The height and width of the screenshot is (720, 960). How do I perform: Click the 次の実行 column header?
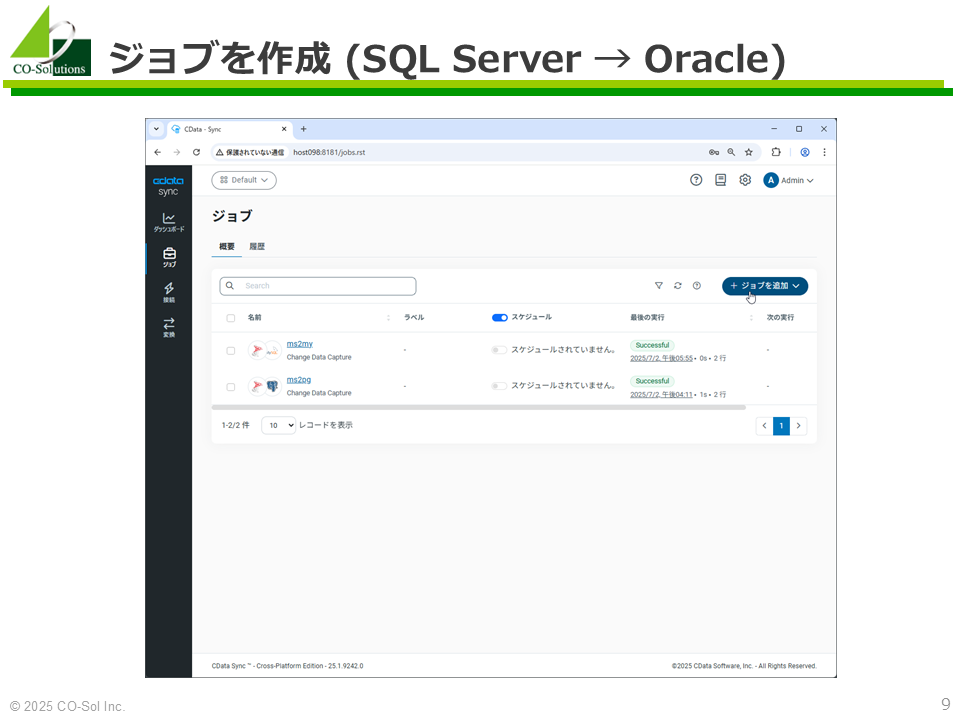780,318
